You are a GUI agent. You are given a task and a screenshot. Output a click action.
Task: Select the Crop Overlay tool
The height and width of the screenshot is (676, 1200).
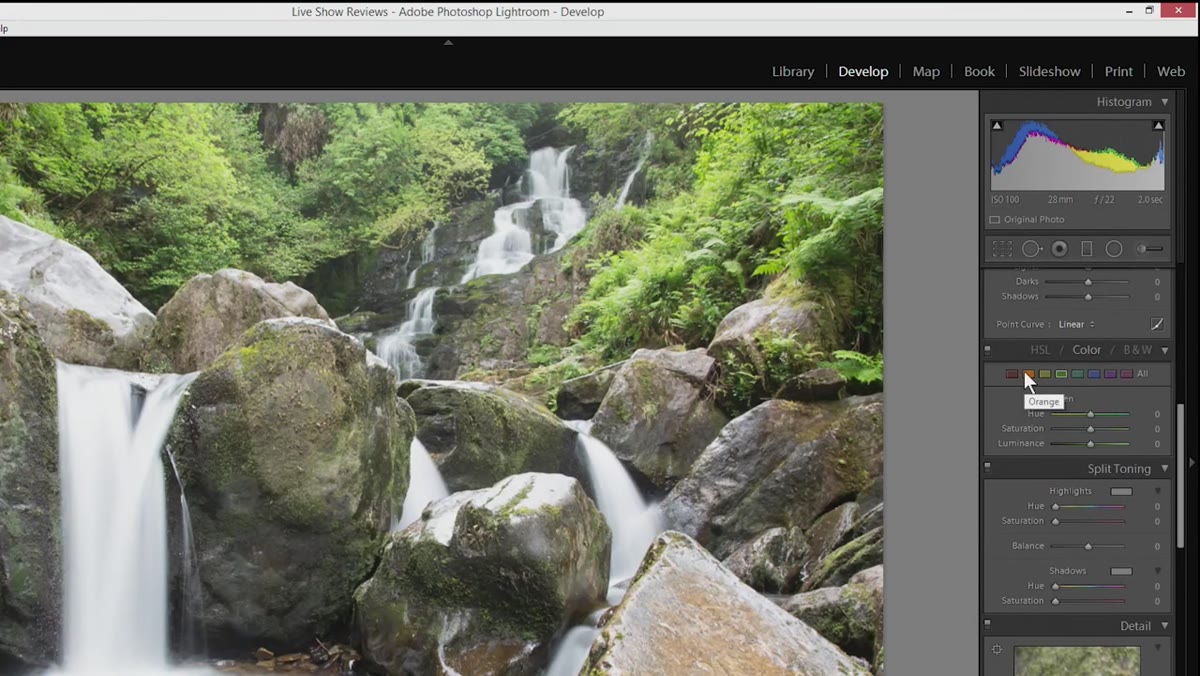pos(1002,249)
